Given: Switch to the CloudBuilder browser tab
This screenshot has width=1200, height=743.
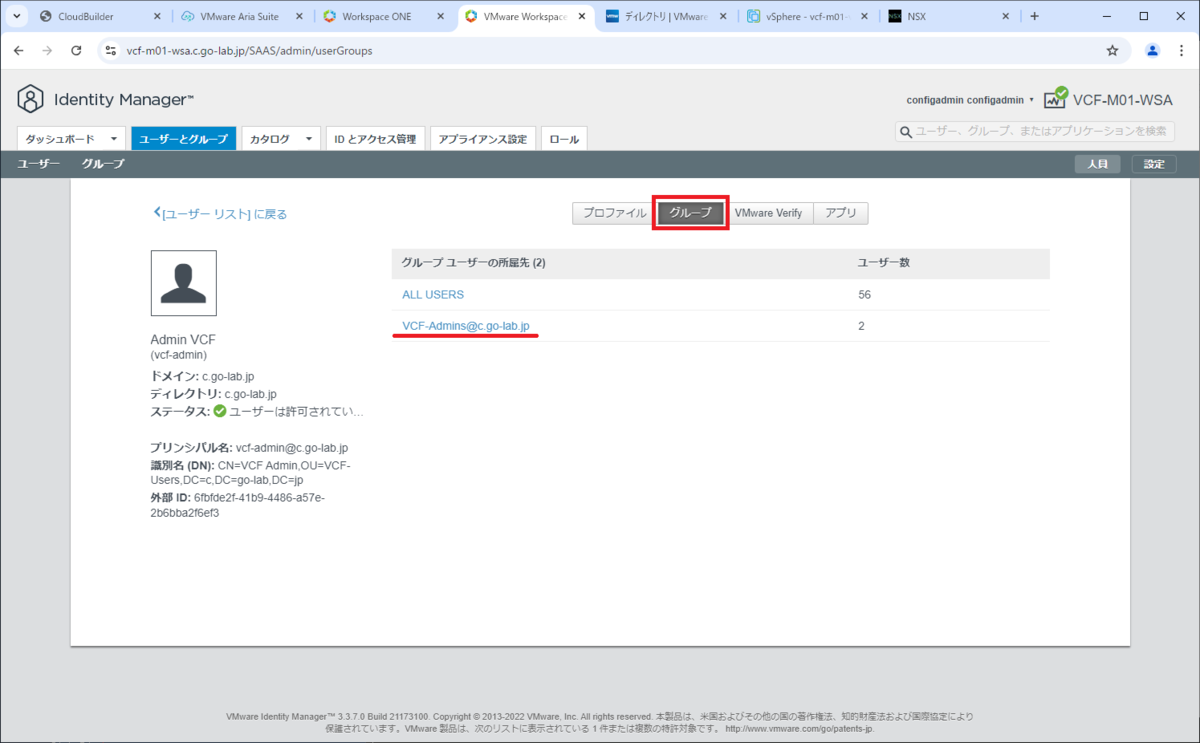Looking at the screenshot, I should click(x=100, y=16).
